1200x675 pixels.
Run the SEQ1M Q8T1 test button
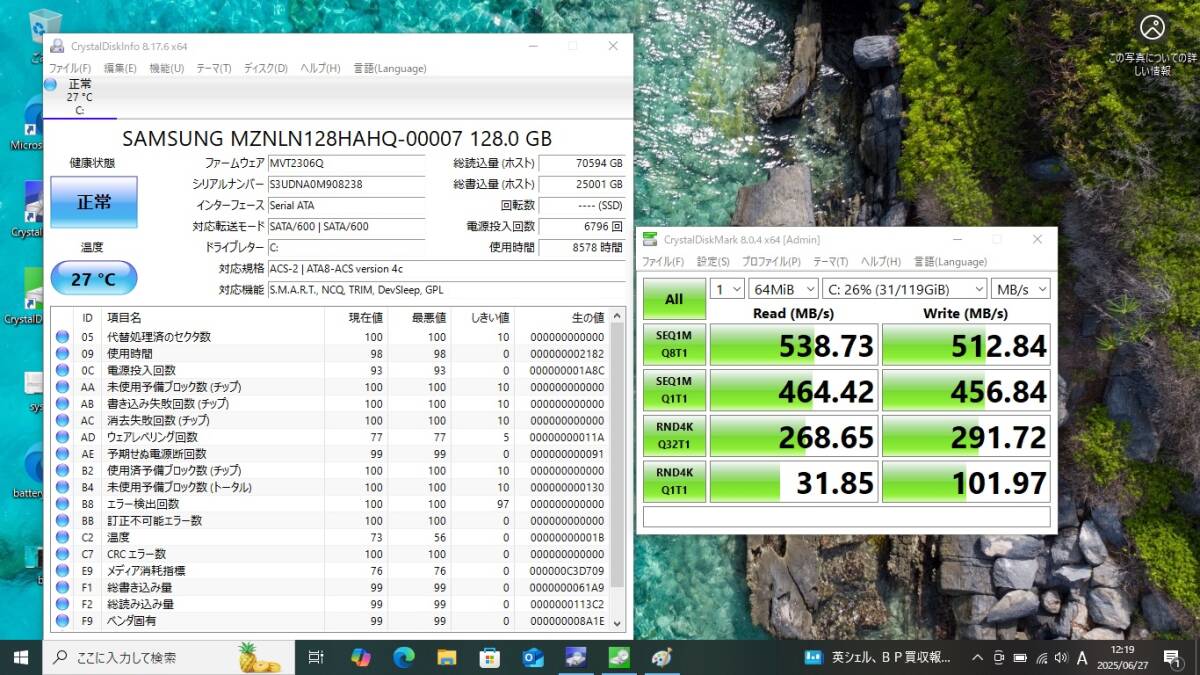click(x=674, y=344)
